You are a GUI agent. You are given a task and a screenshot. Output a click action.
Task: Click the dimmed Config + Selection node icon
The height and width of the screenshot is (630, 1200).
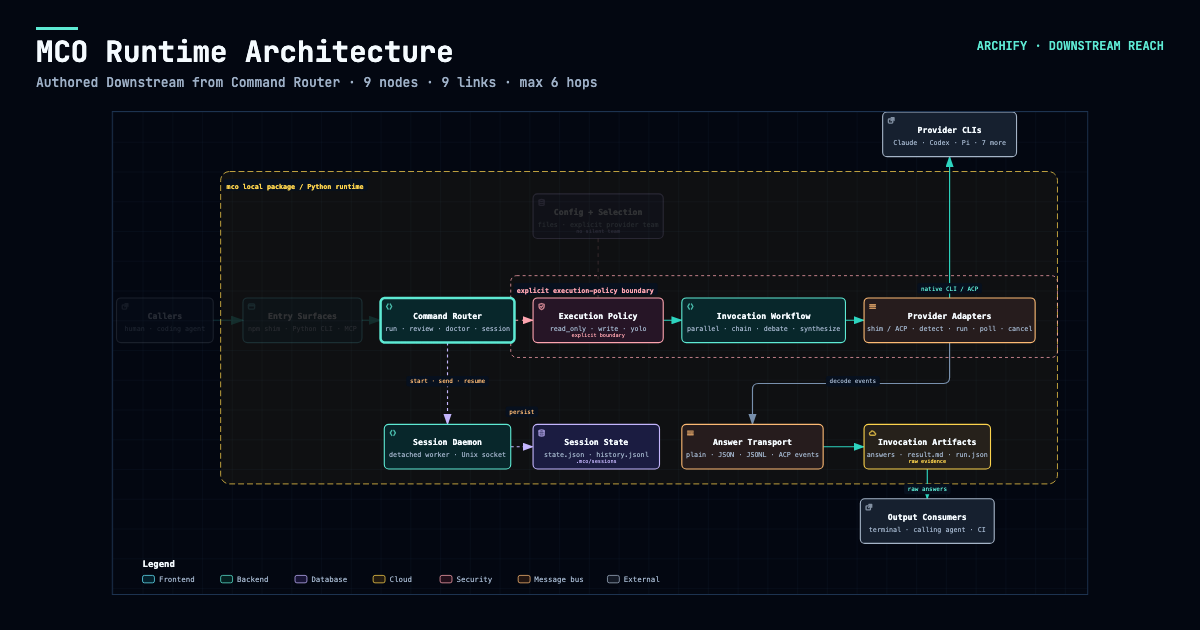click(542, 202)
